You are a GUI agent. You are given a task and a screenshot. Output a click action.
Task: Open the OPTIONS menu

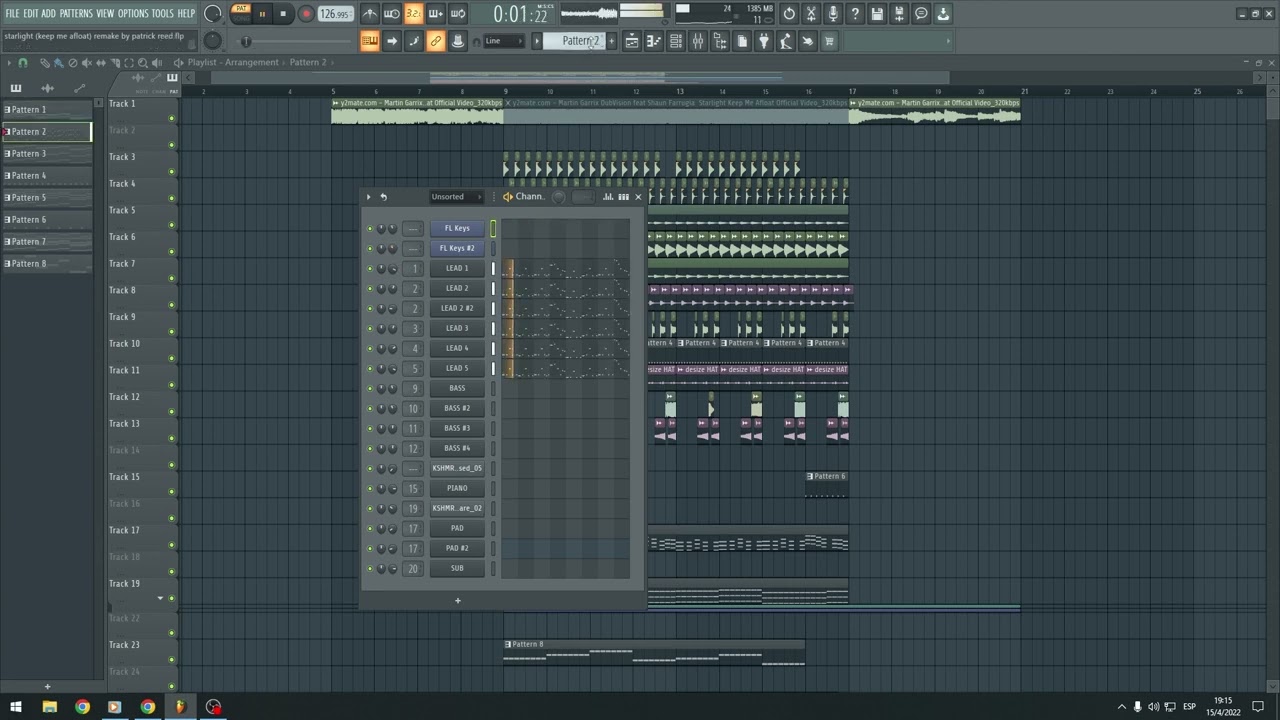[x=133, y=13]
